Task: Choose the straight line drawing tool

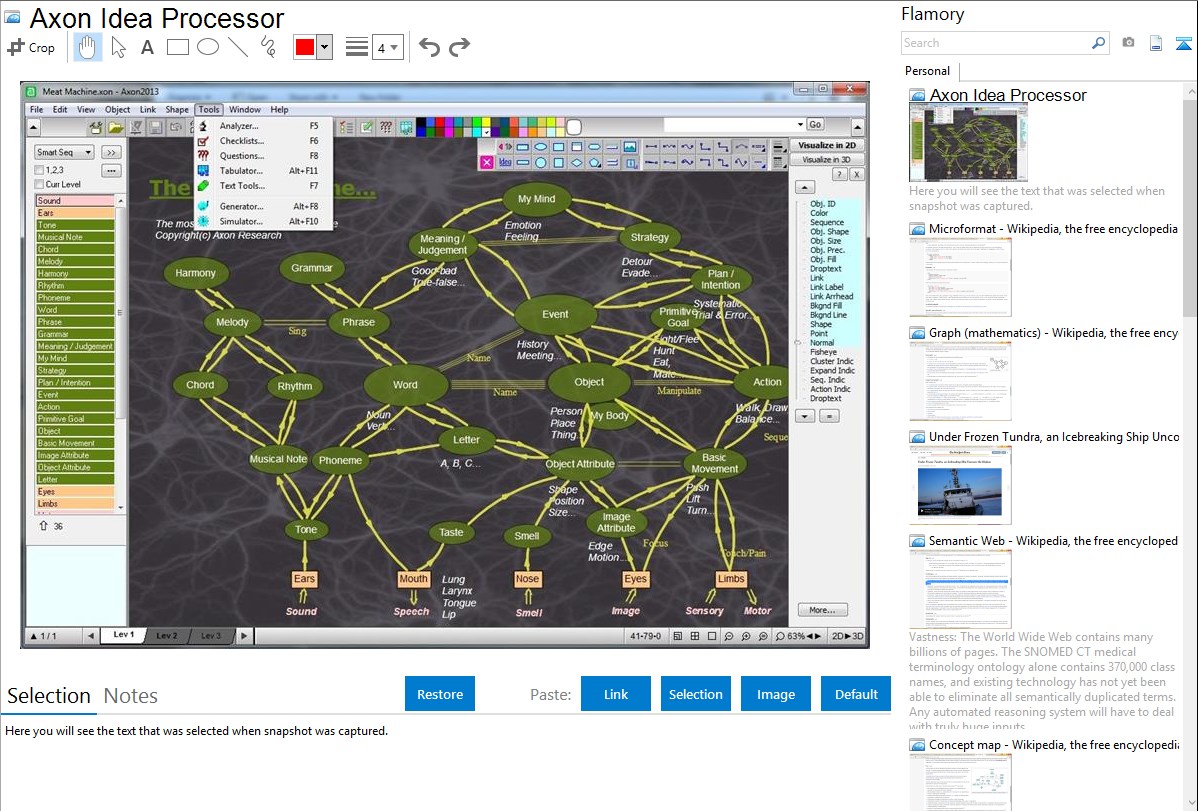Action: [x=238, y=47]
